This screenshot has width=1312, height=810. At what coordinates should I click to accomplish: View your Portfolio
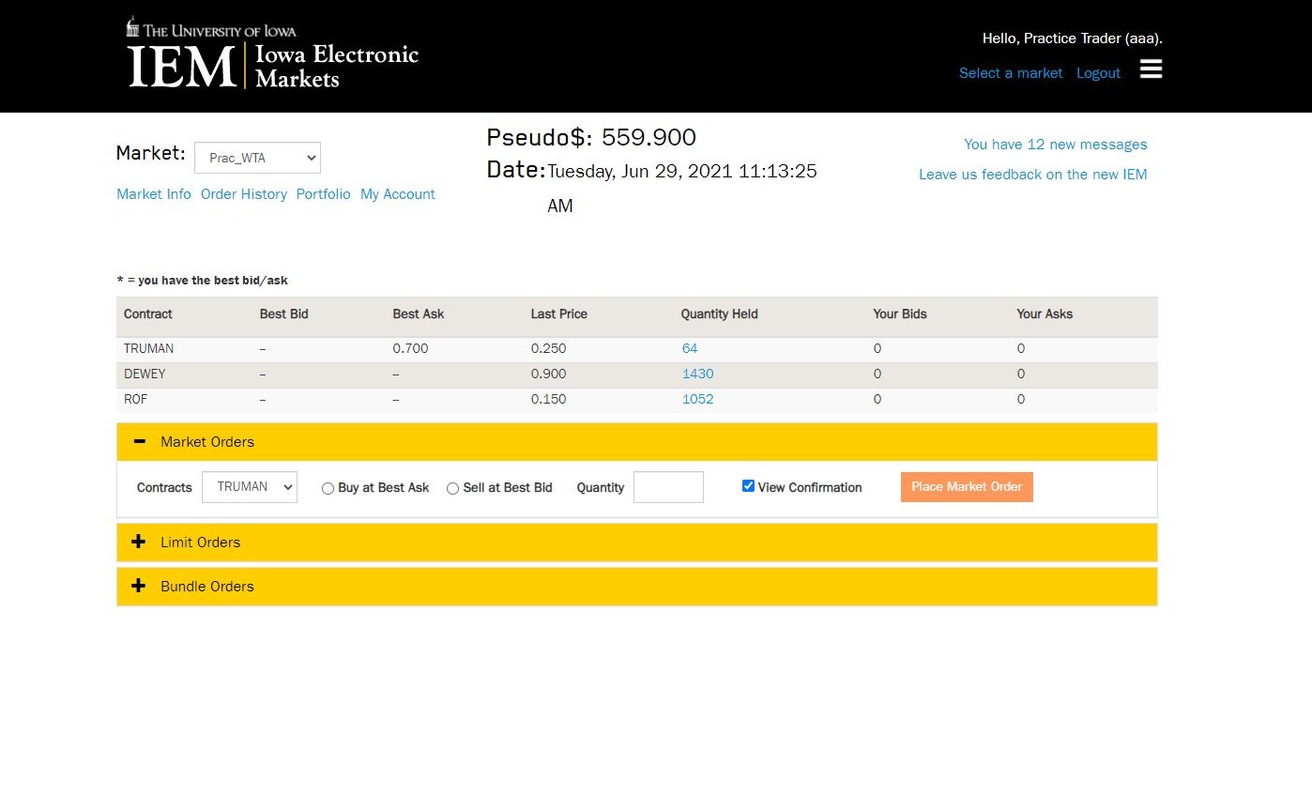click(x=323, y=193)
